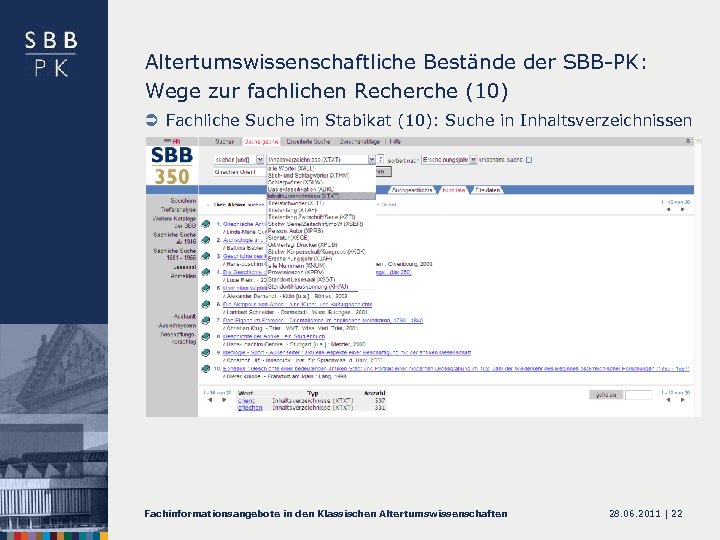
Task: Click the book icon beside result 6
Action: 206,304
